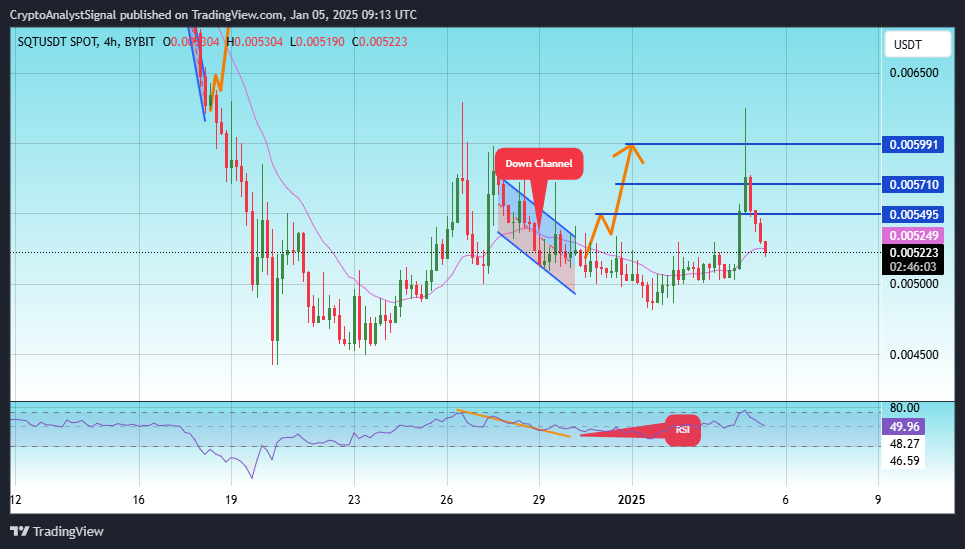
Task: Click the candle countdown timer 02:46:03
Action: point(913,267)
